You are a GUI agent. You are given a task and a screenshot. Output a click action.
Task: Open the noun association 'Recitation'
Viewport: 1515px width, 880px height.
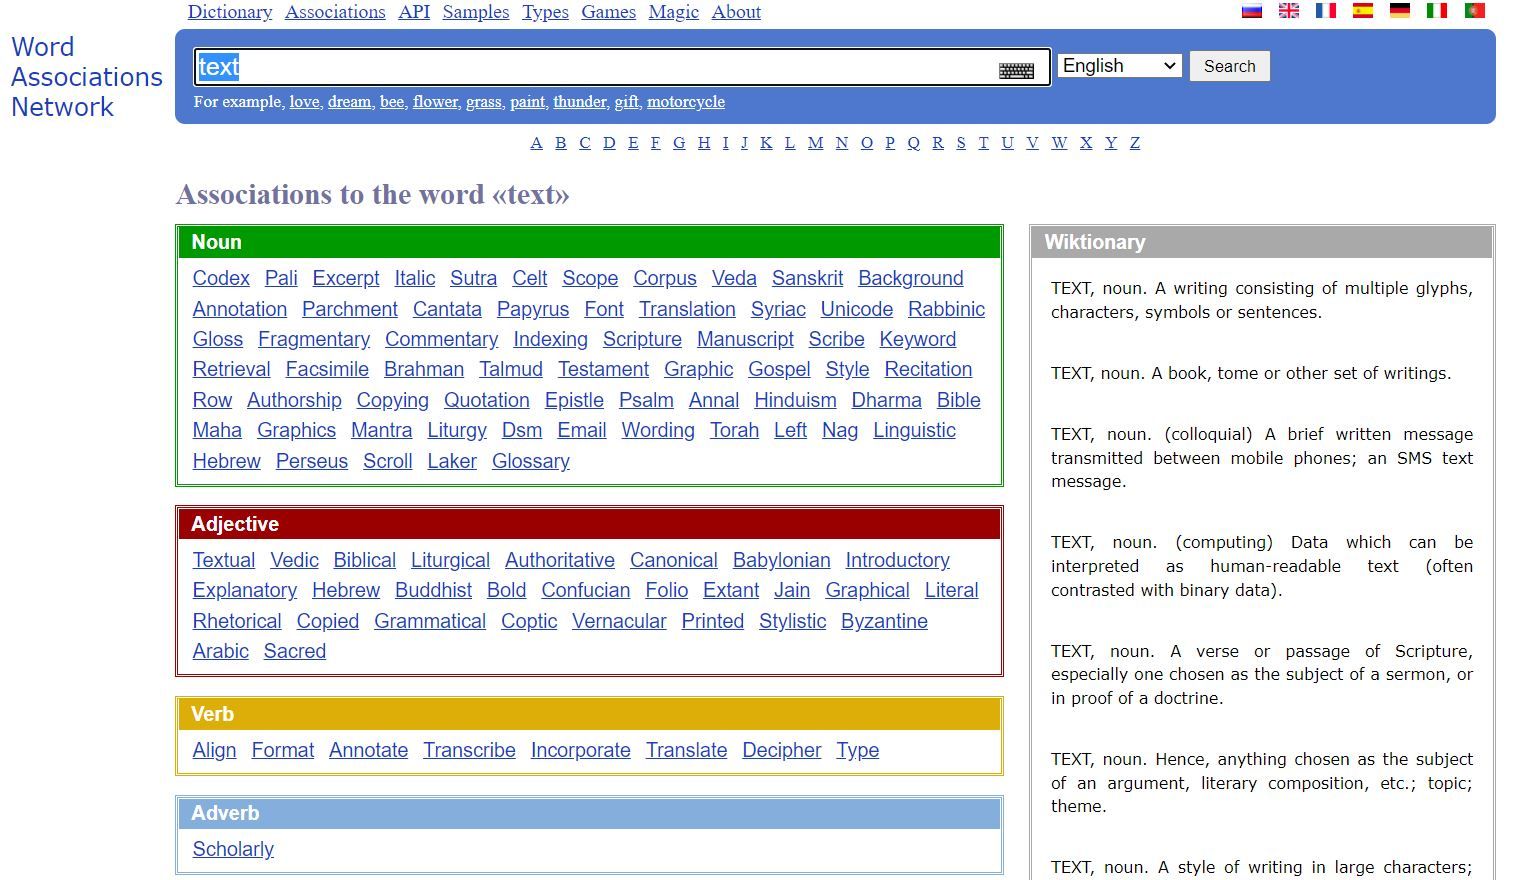pos(928,369)
